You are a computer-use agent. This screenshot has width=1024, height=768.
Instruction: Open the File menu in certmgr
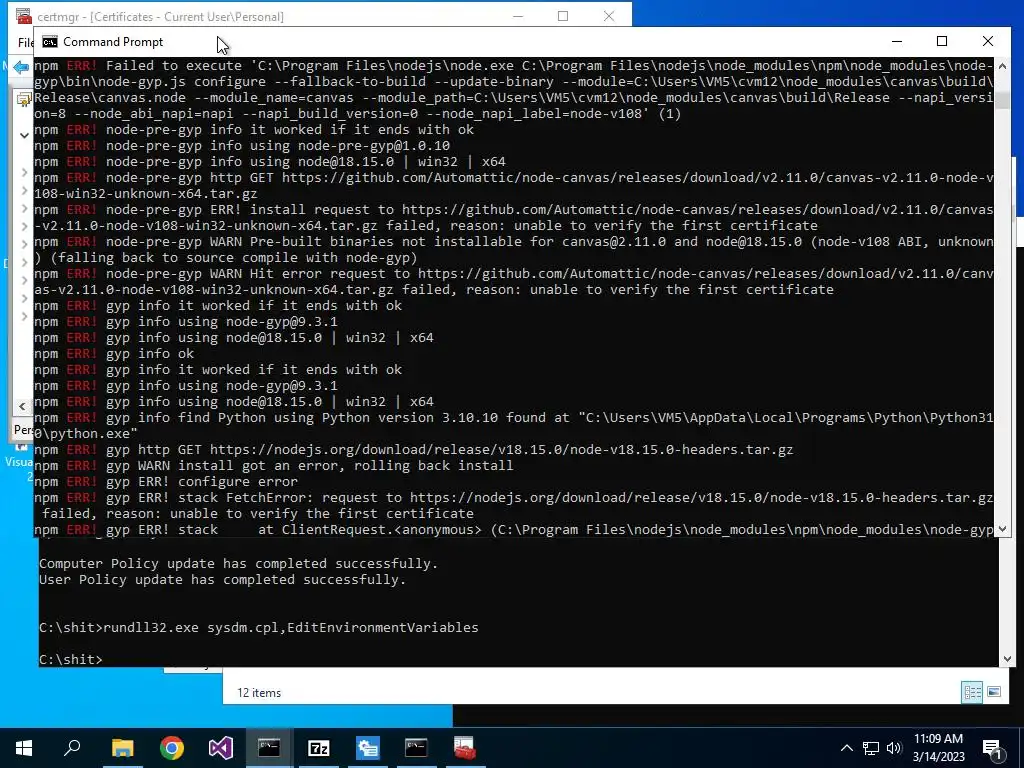[x=25, y=42]
